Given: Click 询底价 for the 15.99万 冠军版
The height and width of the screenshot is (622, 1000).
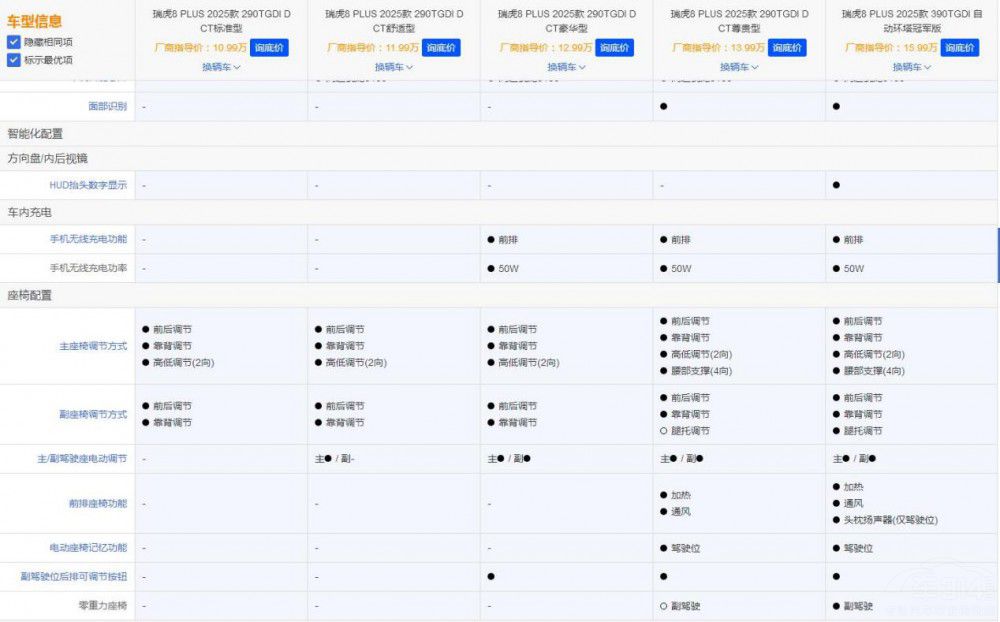Looking at the screenshot, I should 960,48.
